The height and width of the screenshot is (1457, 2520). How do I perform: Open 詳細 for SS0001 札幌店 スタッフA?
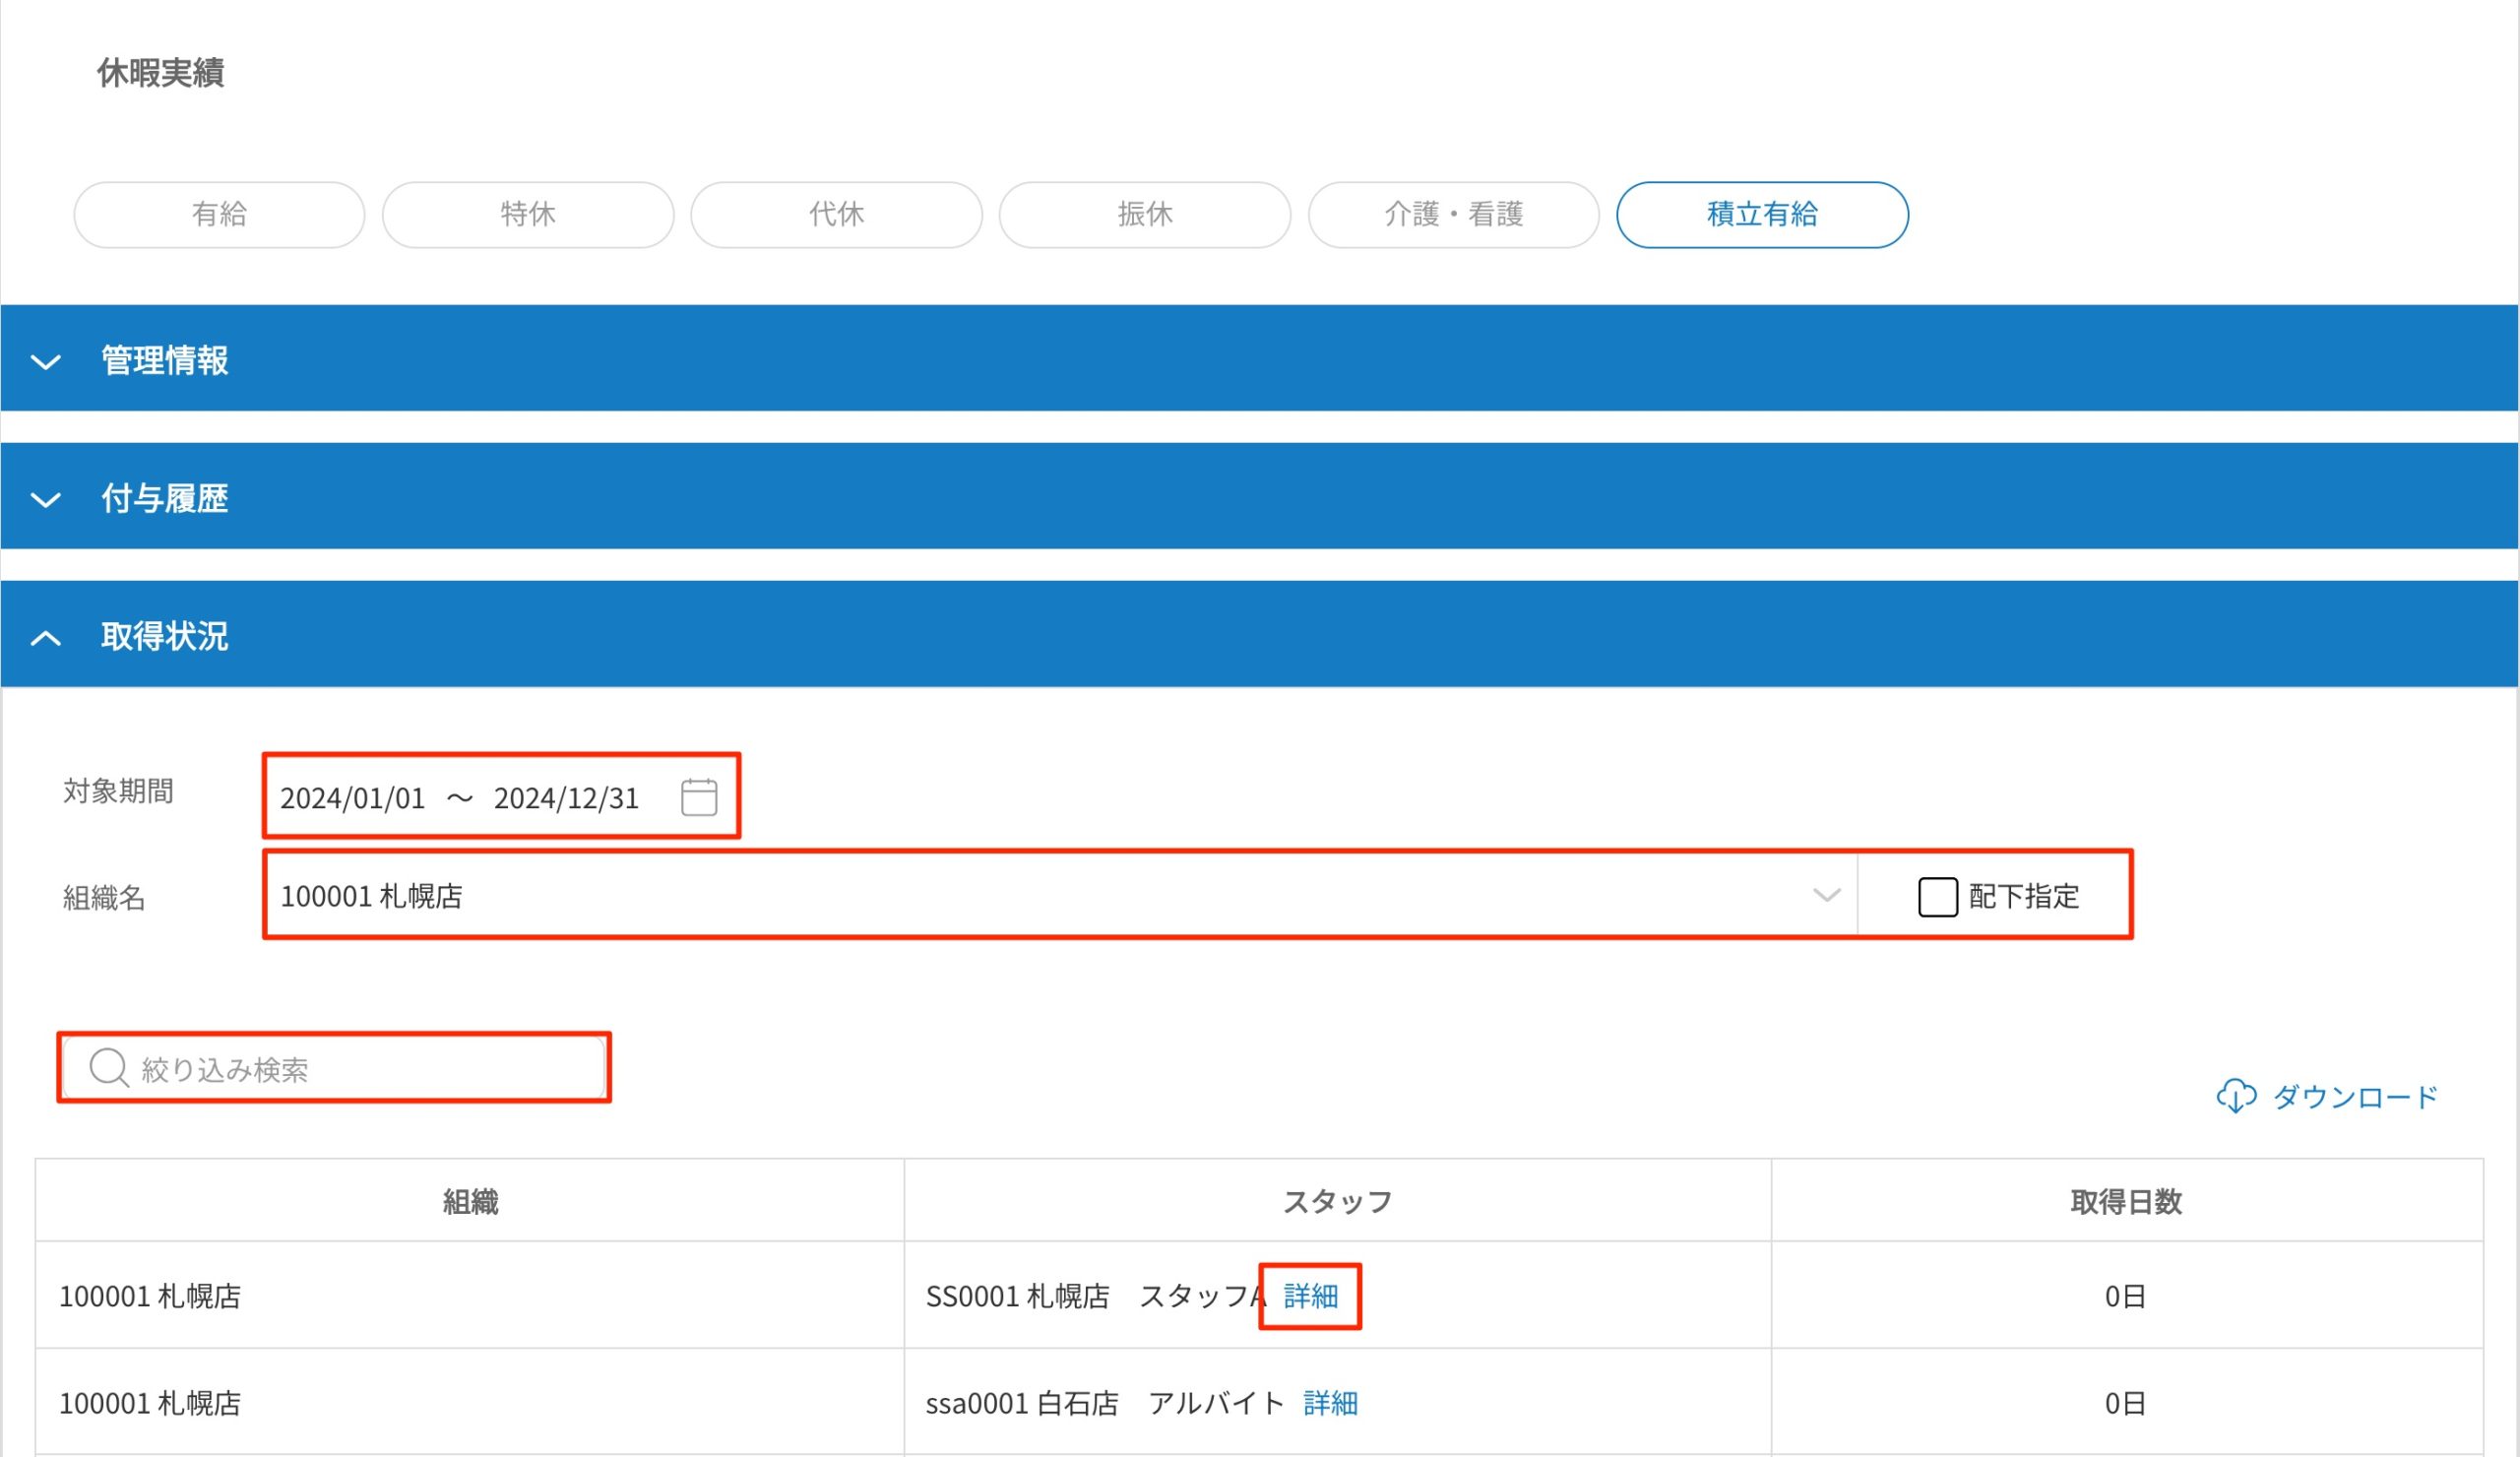pyautogui.click(x=1311, y=1295)
